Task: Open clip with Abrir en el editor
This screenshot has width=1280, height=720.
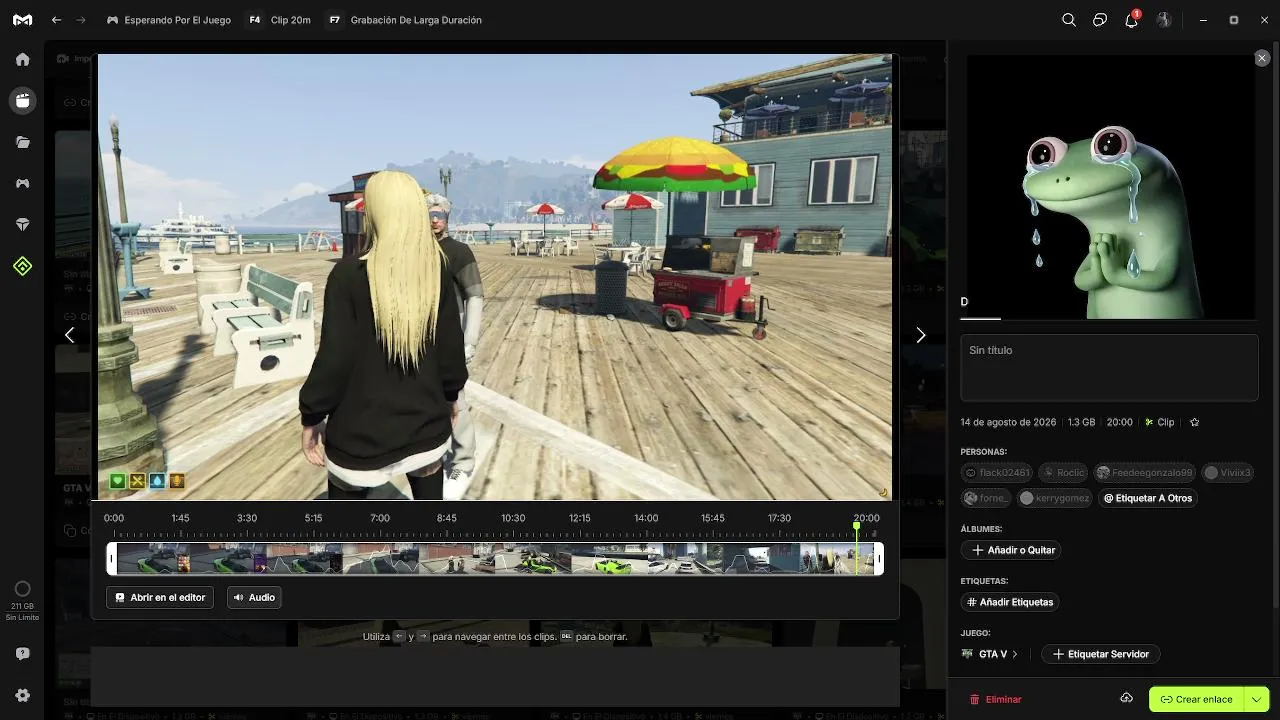Action: pos(160,597)
